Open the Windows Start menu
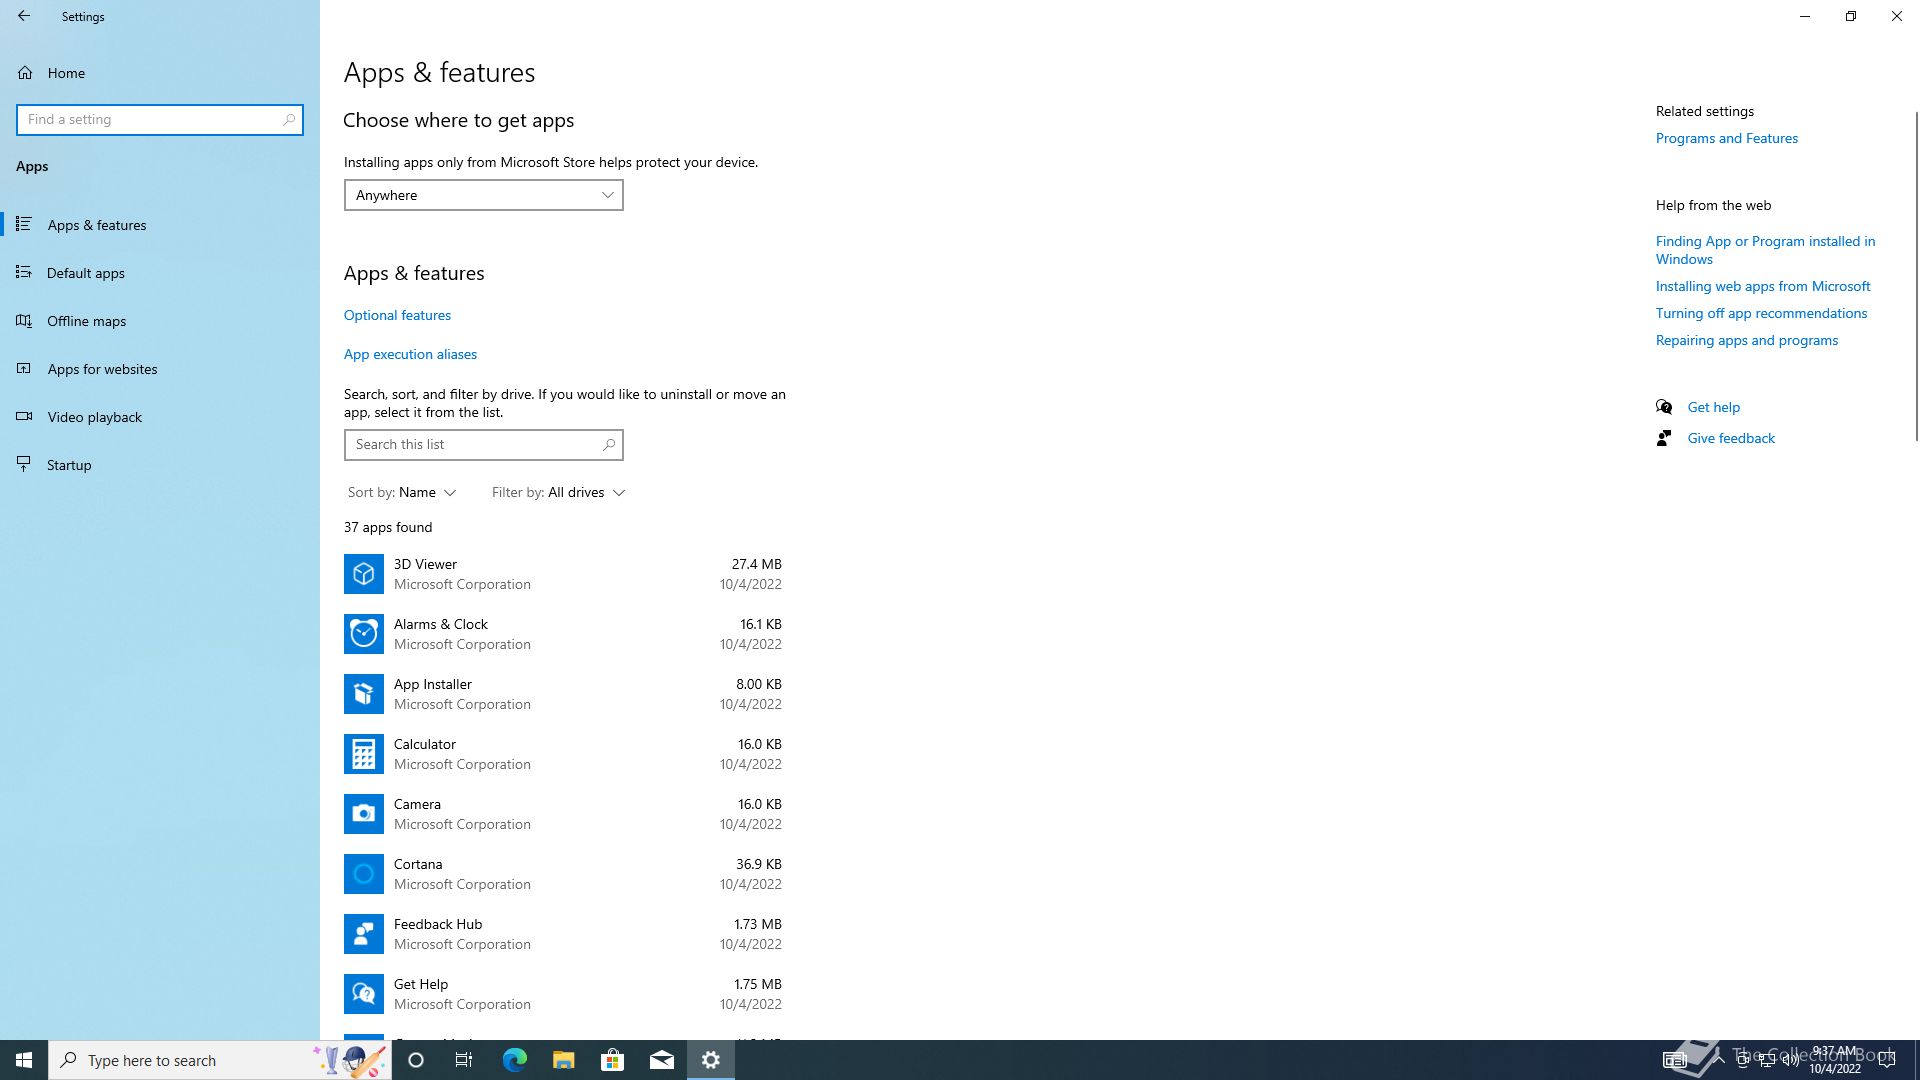This screenshot has width=1920, height=1080. 24,1060
